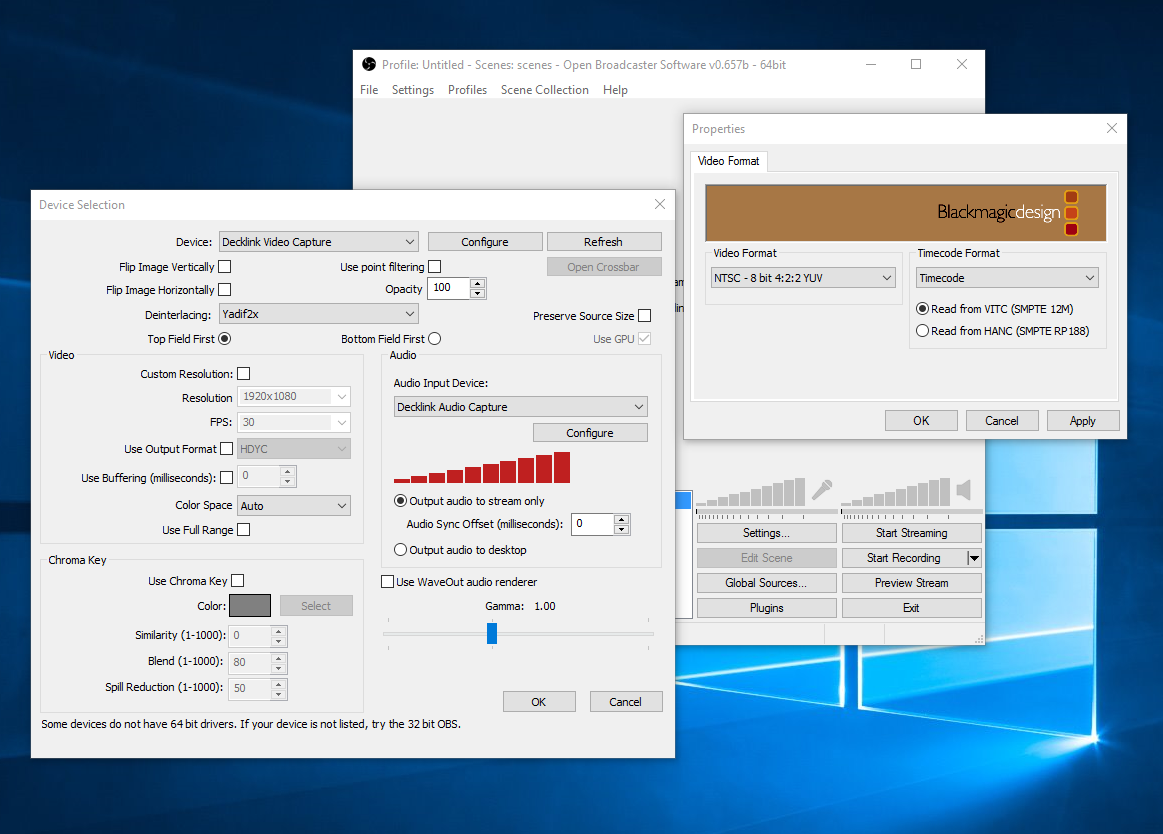Close the Device Selection dialog

(659, 204)
